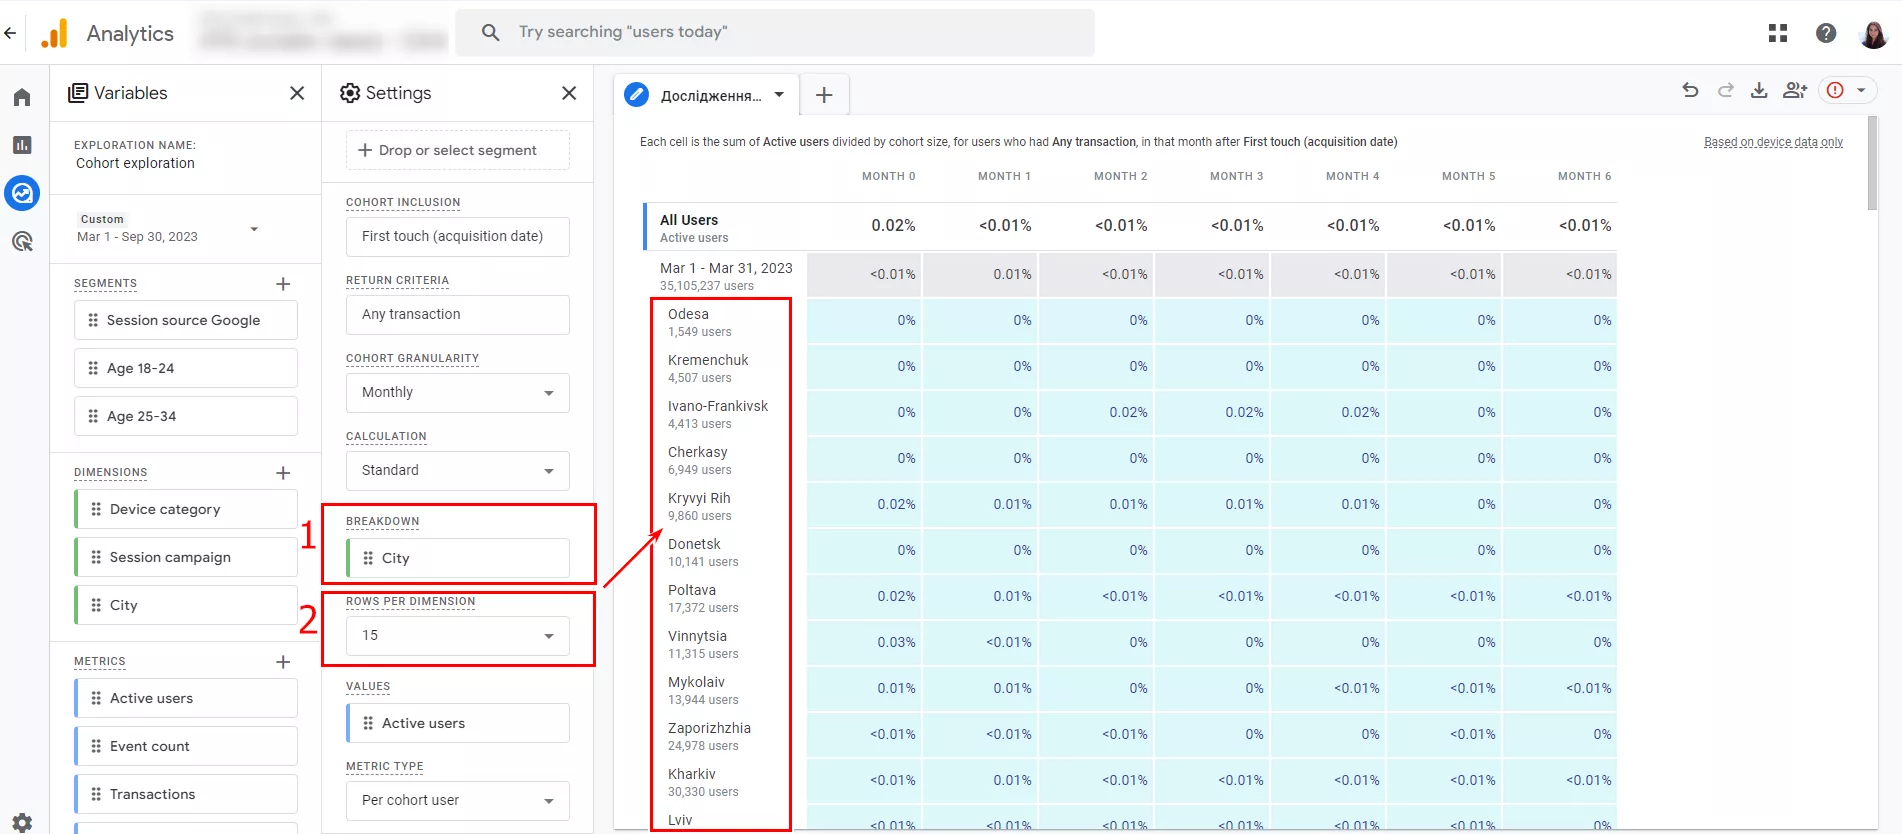Viewport: 1902px width, 834px height.
Task: Open the Help question mark icon
Action: pyautogui.click(x=1826, y=33)
